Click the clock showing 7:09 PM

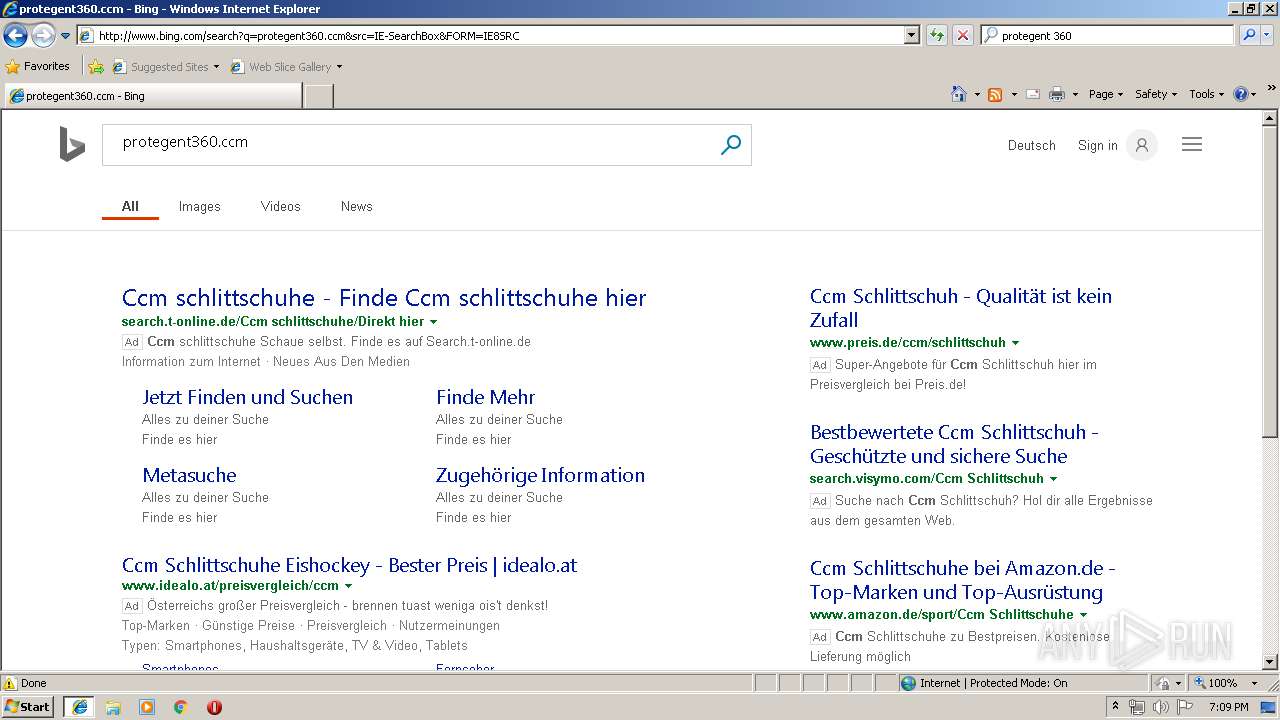point(1228,707)
